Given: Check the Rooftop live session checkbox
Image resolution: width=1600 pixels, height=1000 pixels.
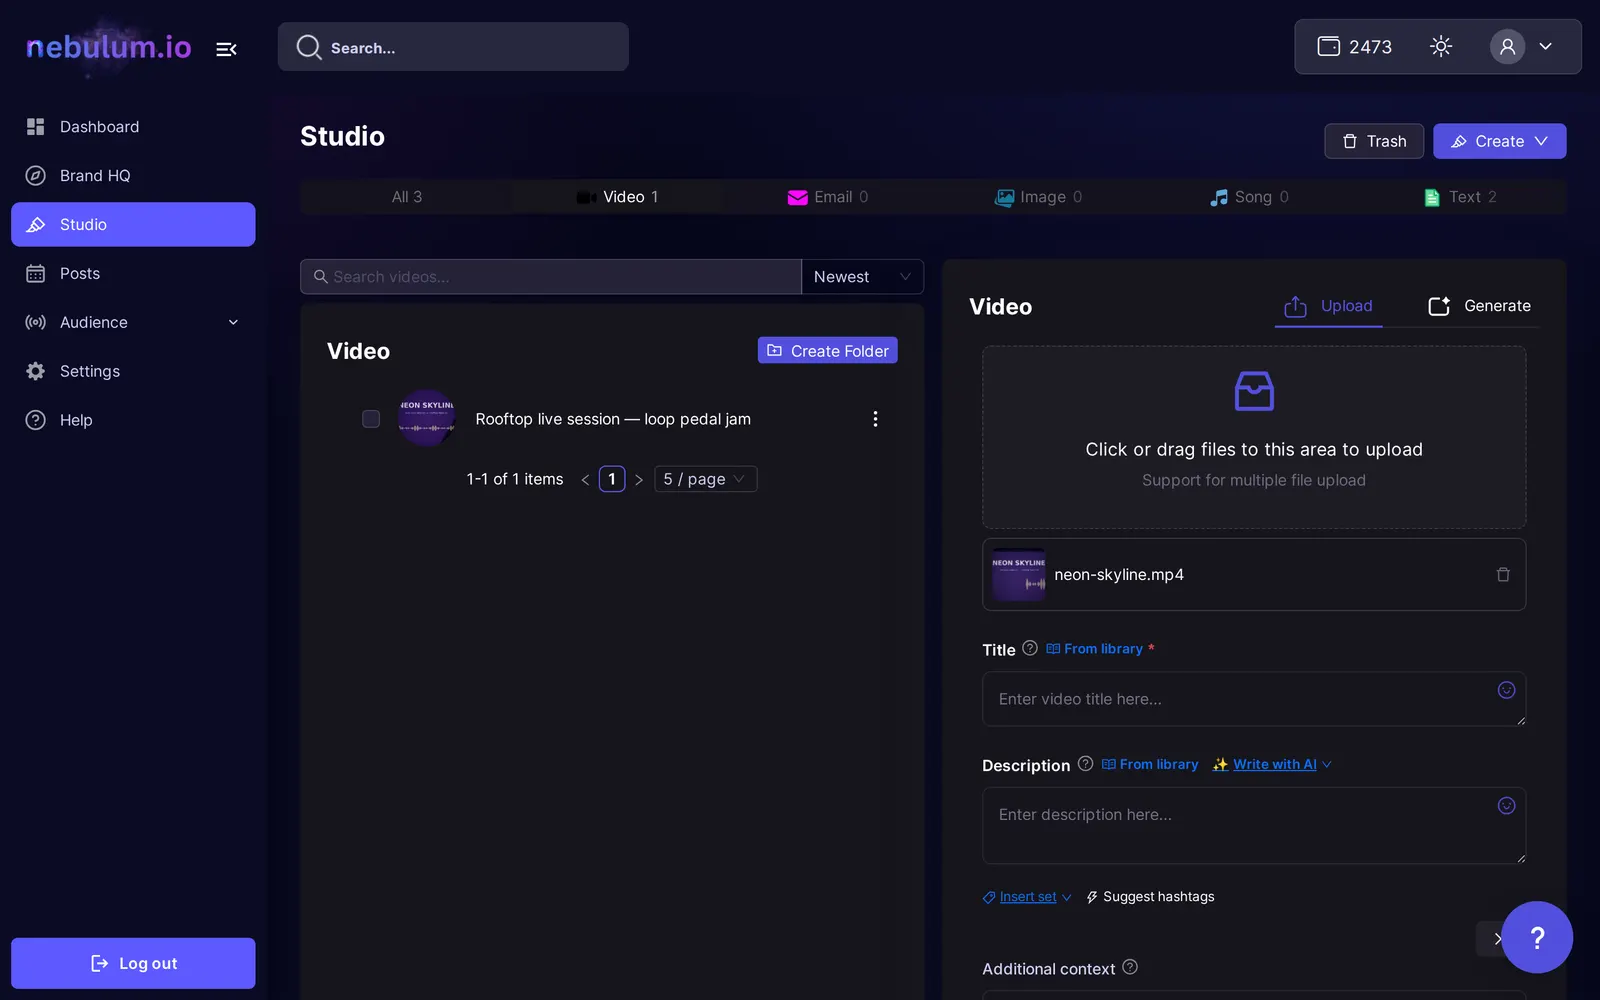Looking at the screenshot, I should click(371, 419).
